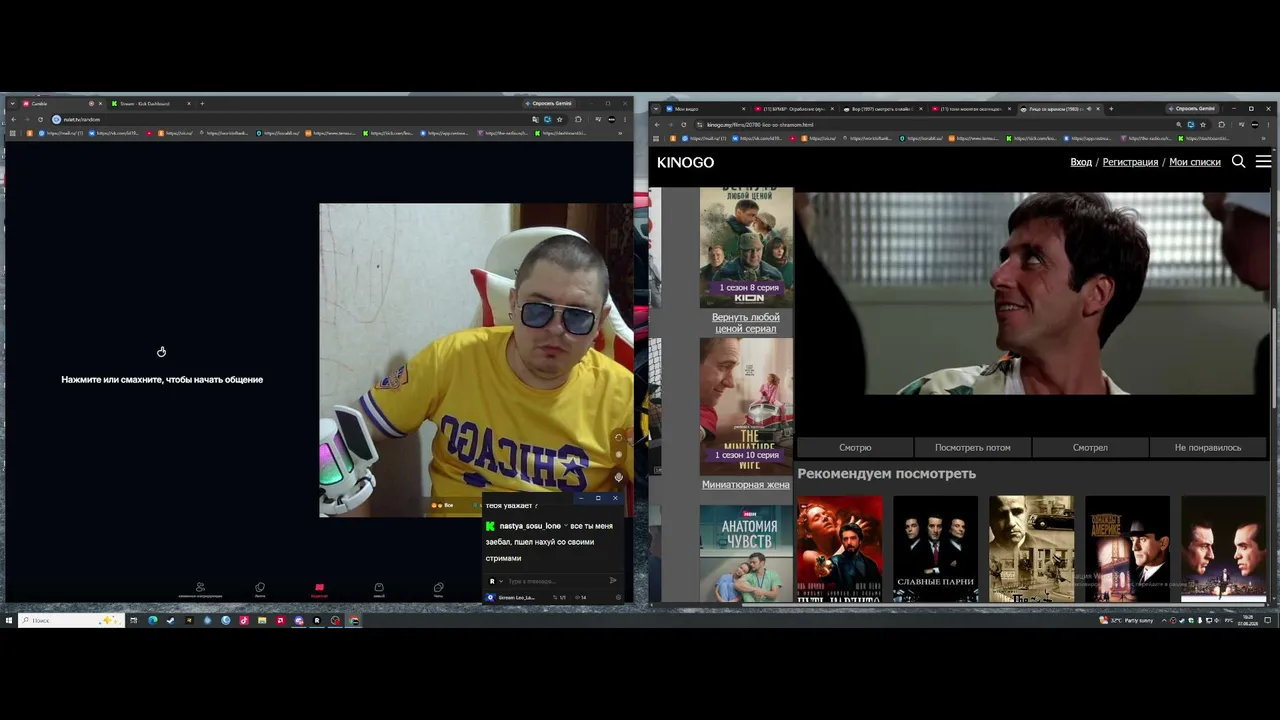Open the Славные парни recommended poster
Viewport: 1280px width, 720px height.
tap(935, 549)
